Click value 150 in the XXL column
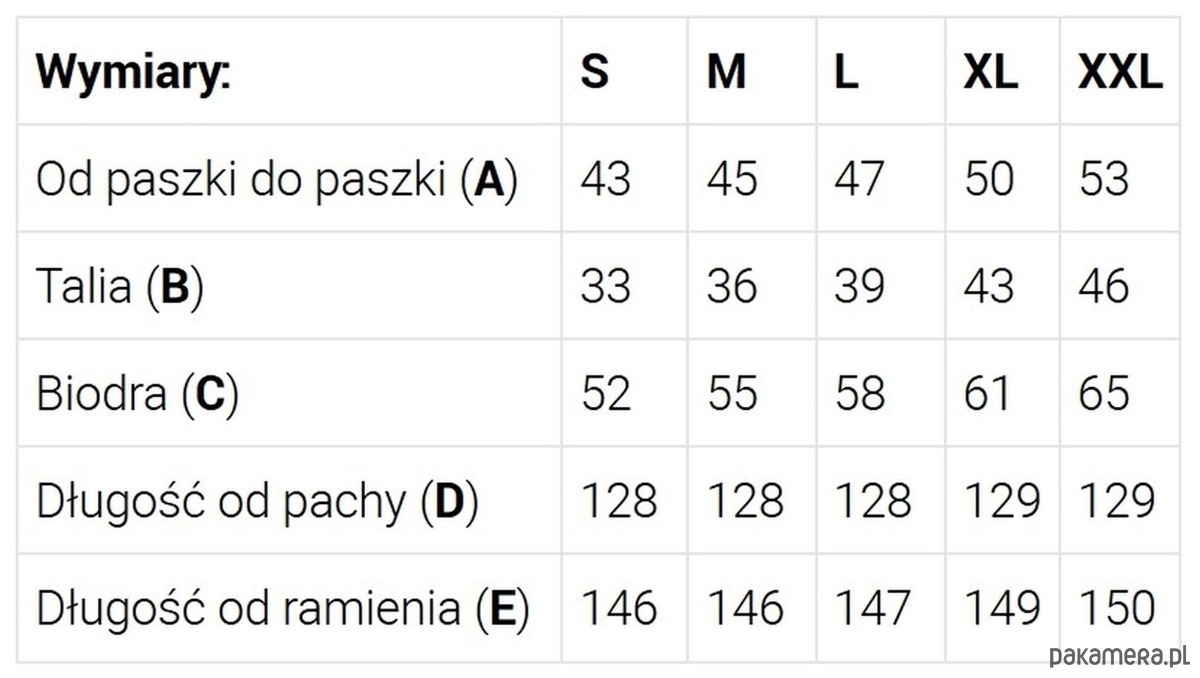This screenshot has width=1200, height=678. coord(1118,608)
